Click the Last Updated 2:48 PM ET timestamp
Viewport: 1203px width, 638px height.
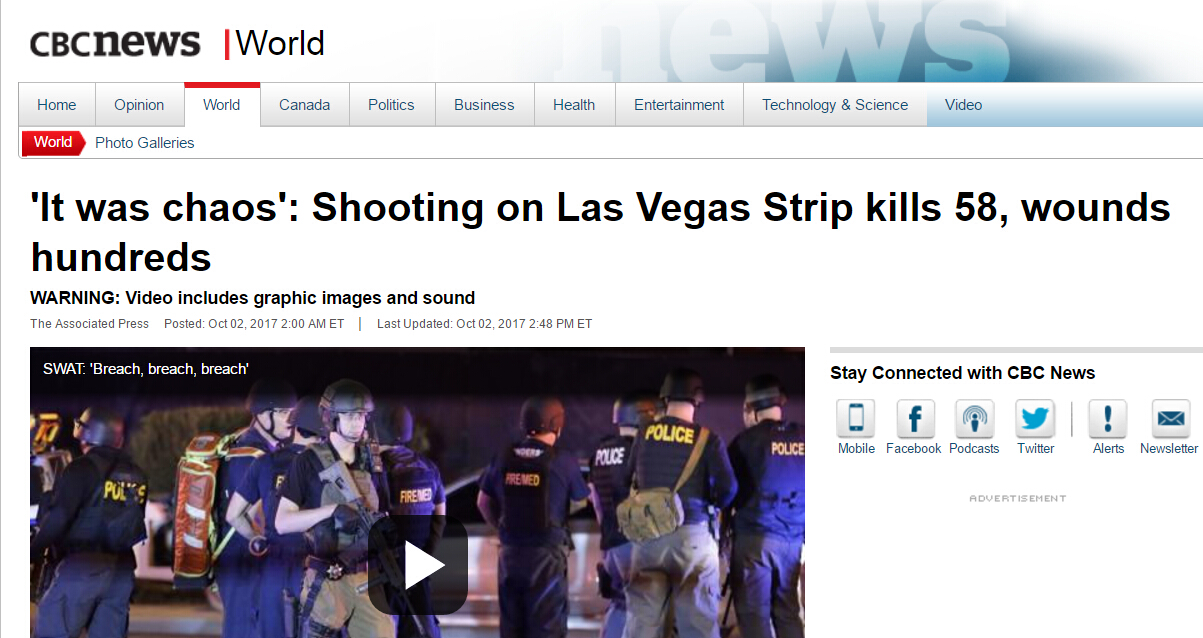(x=485, y=324)
